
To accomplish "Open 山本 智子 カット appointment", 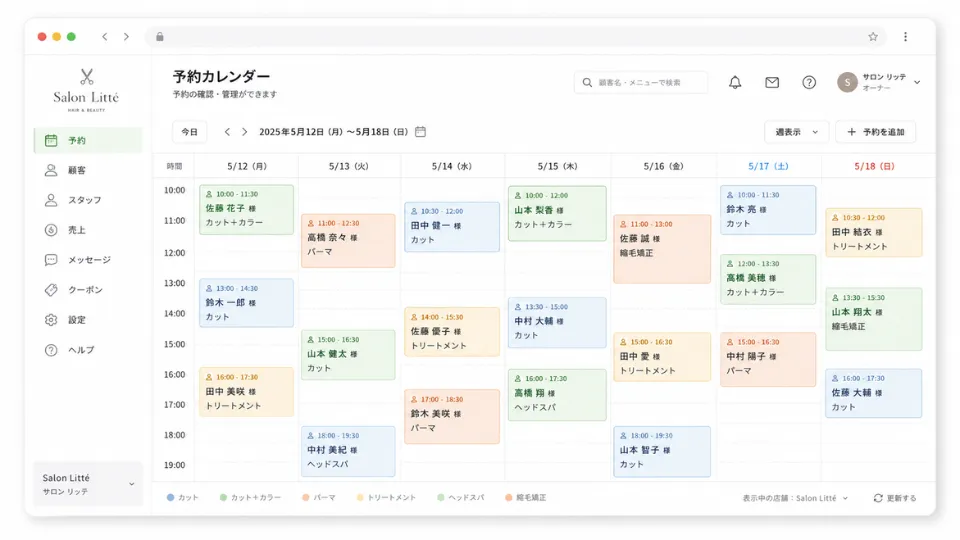I will point(662,451).
